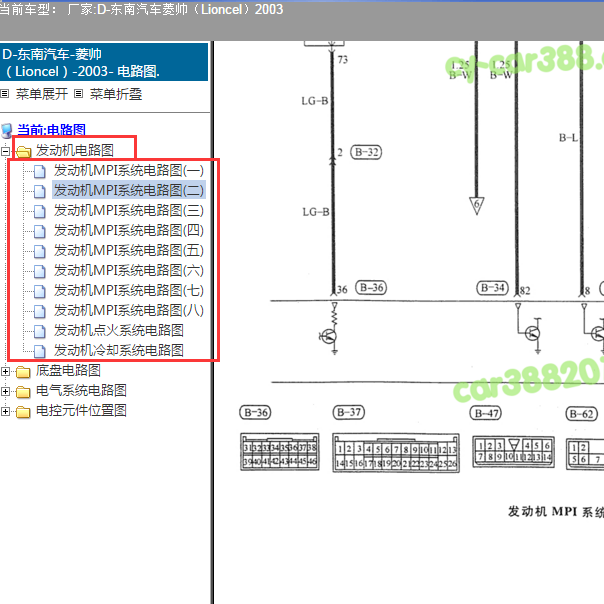The image size is (604, 604).
Task: Open 发动机MPI系统电路图(八)
Action: pyautogui.click(x=129, y=310)
